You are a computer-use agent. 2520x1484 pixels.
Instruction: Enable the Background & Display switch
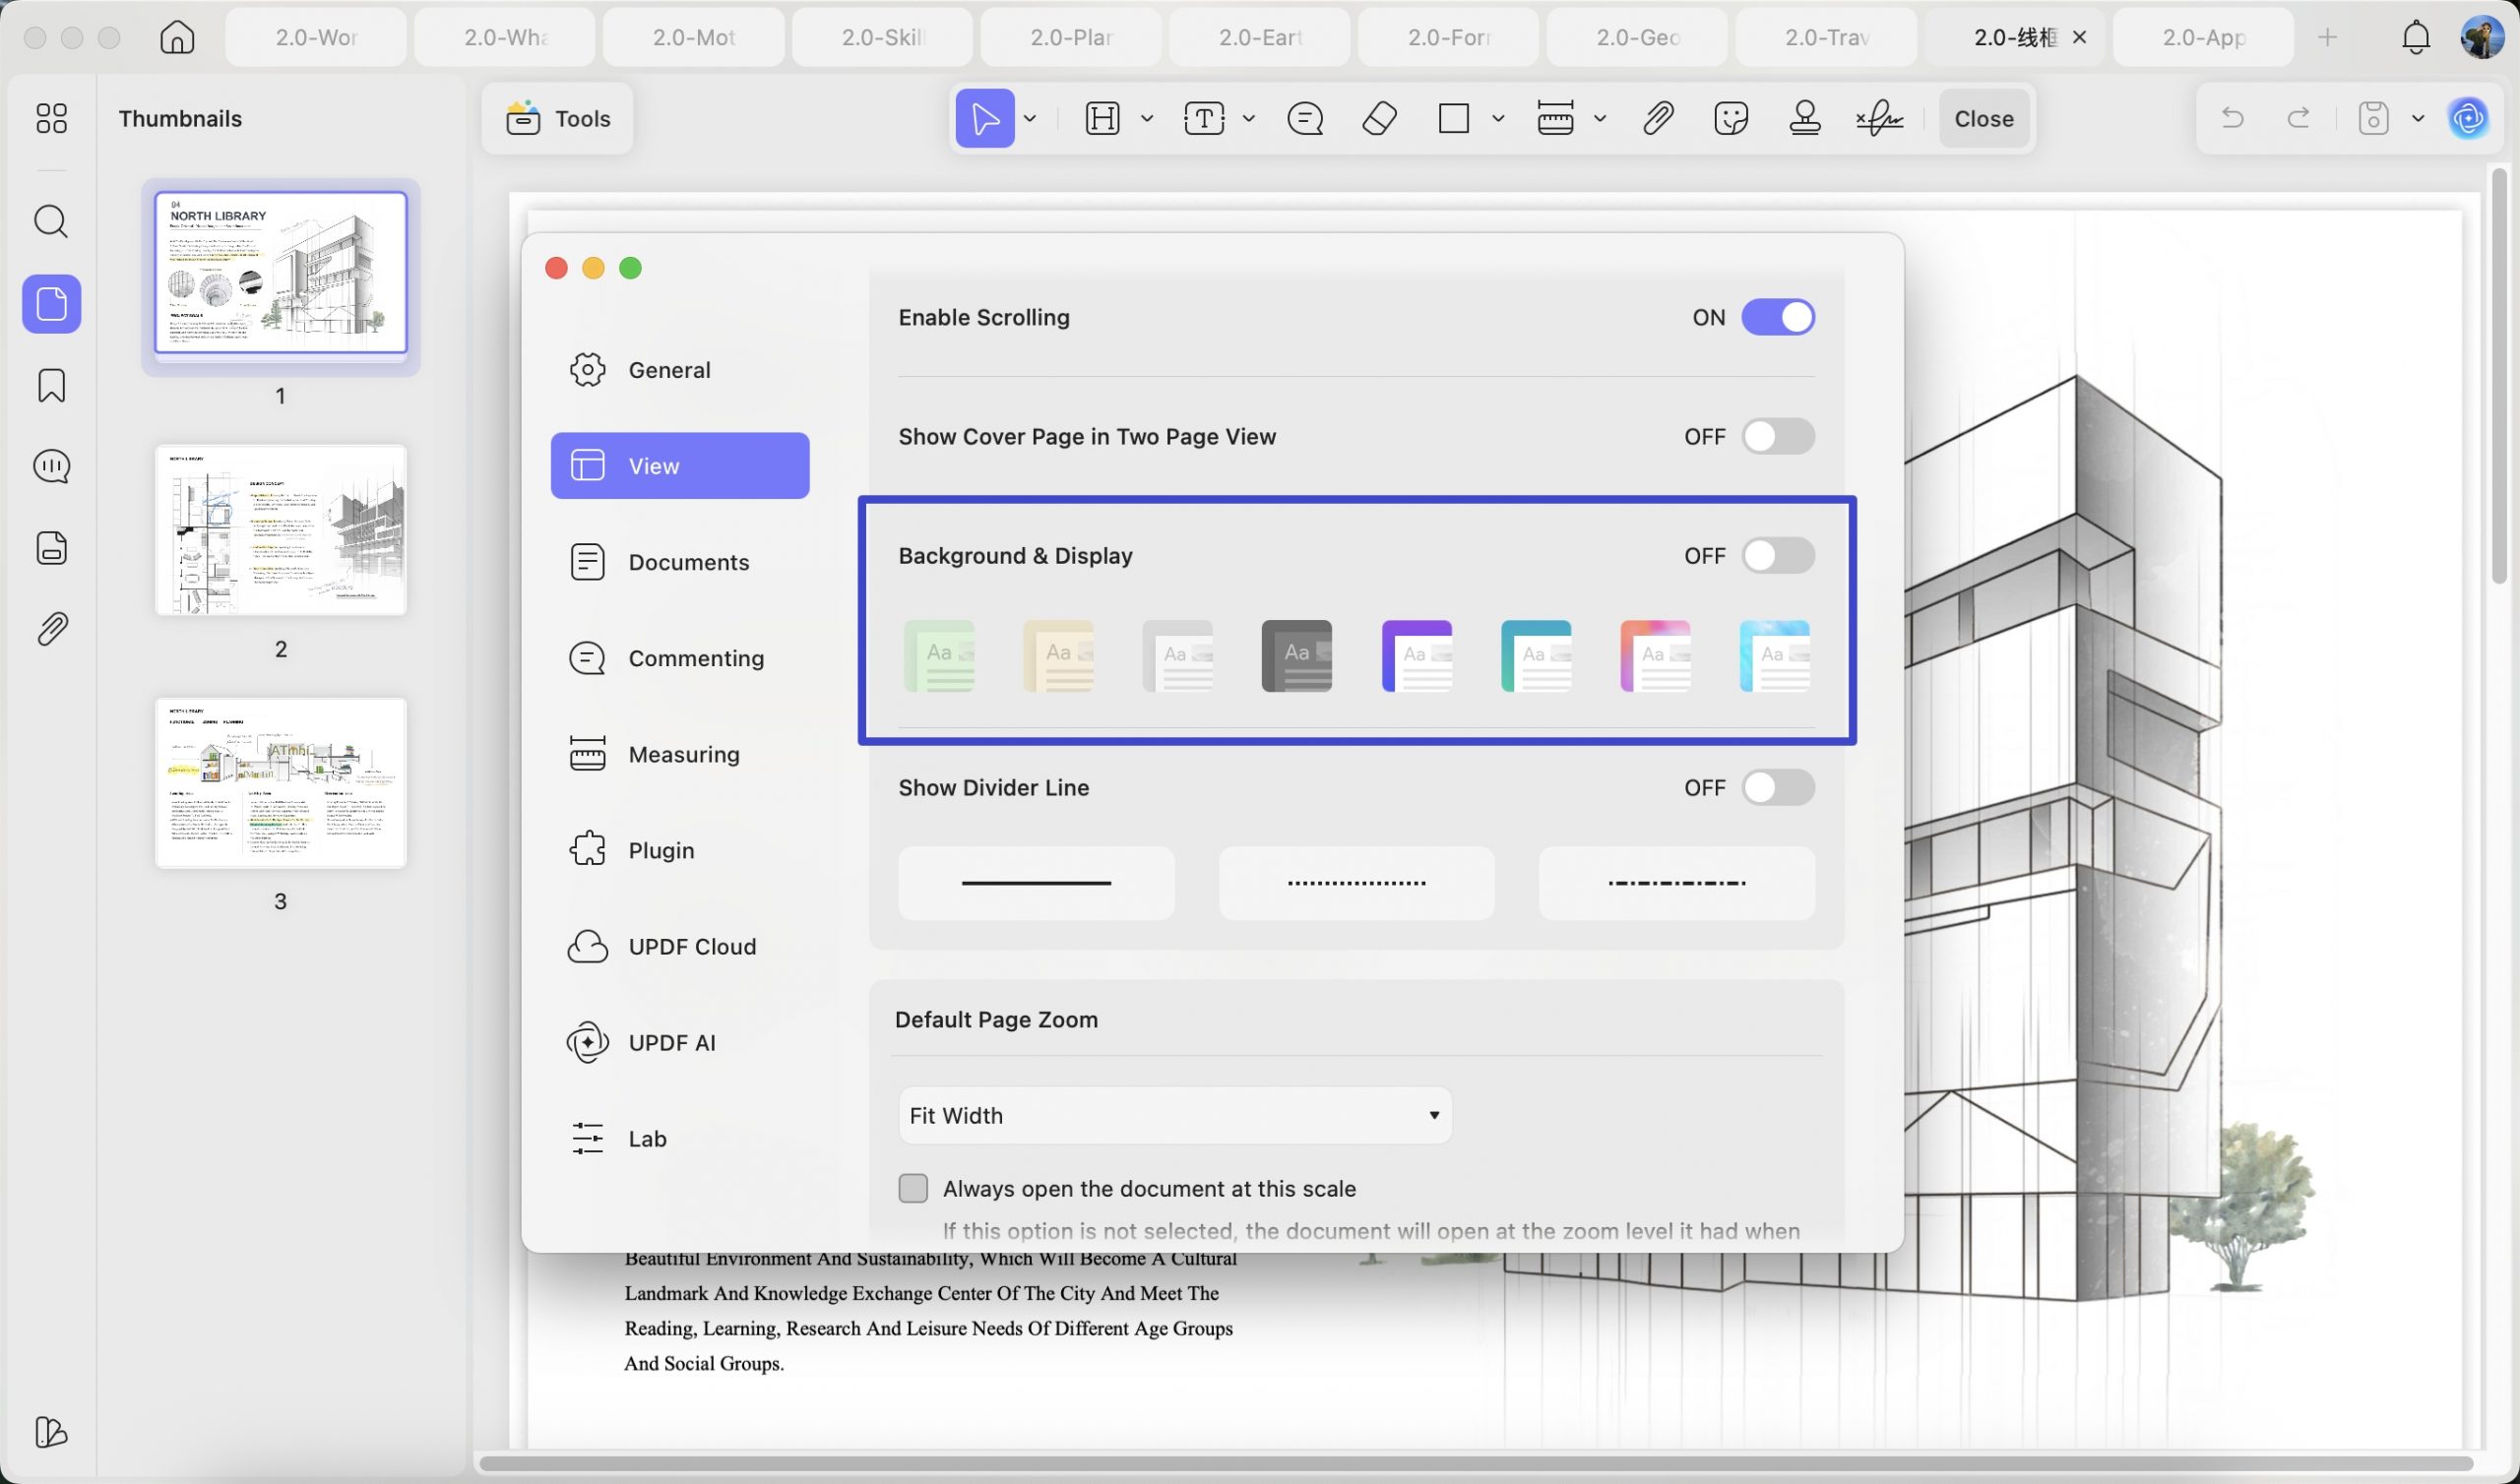(1778, 555)
